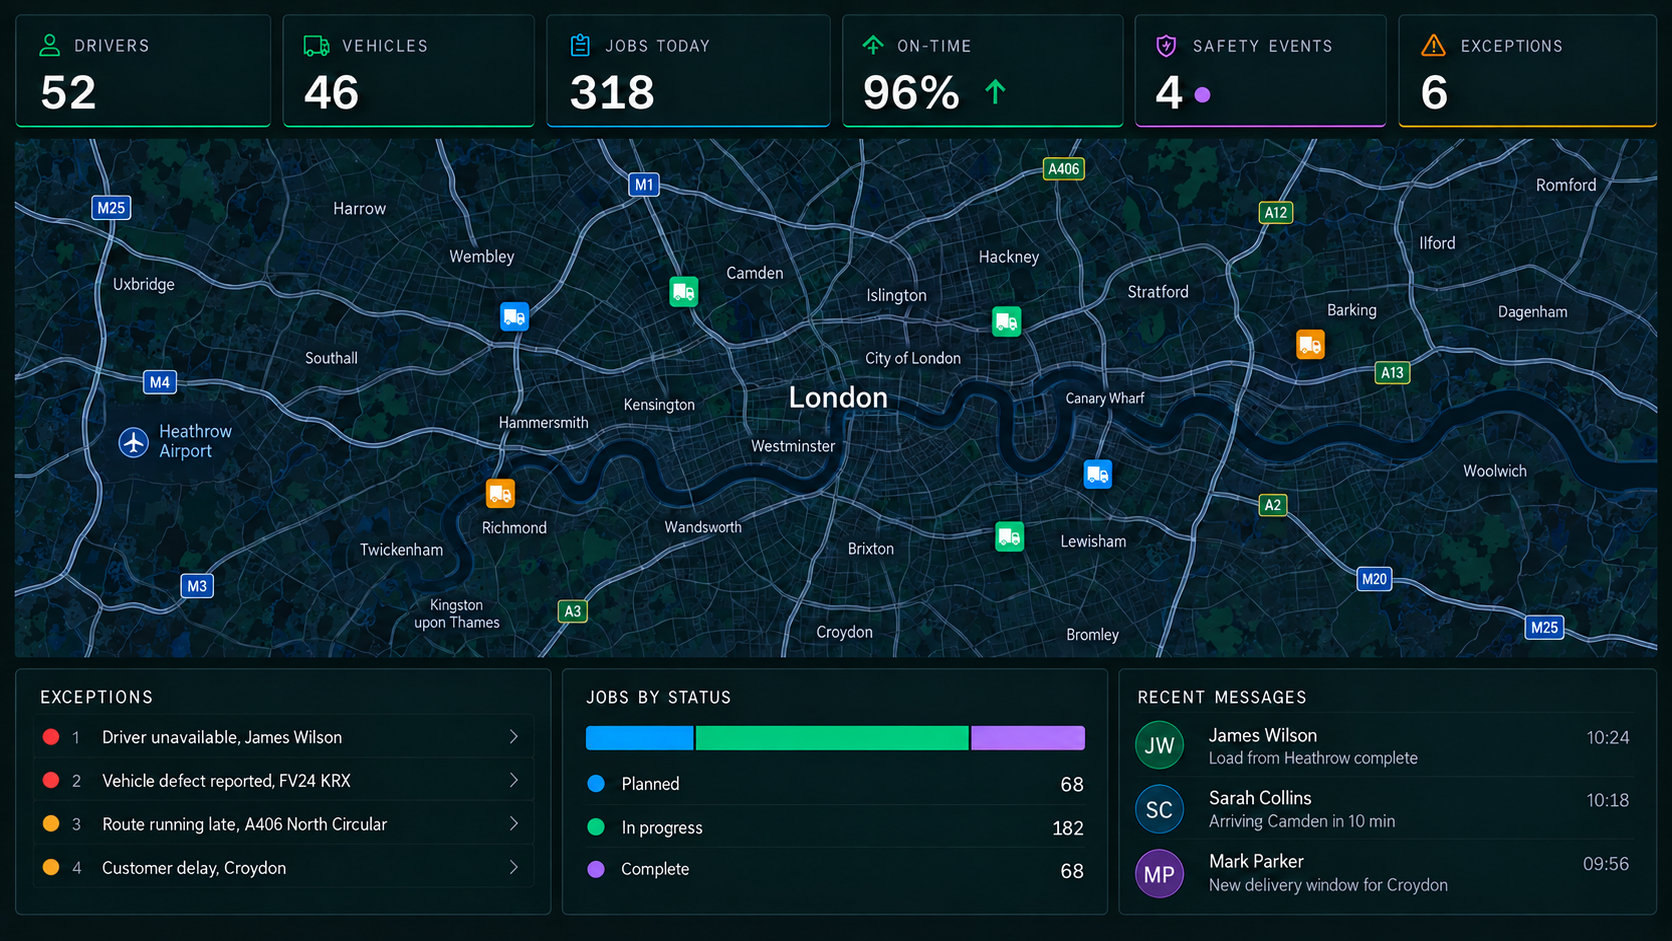Click the Planned count value 68
Image resolution: width=1672 pixels, height=941 pixels.
point(1072,784)
